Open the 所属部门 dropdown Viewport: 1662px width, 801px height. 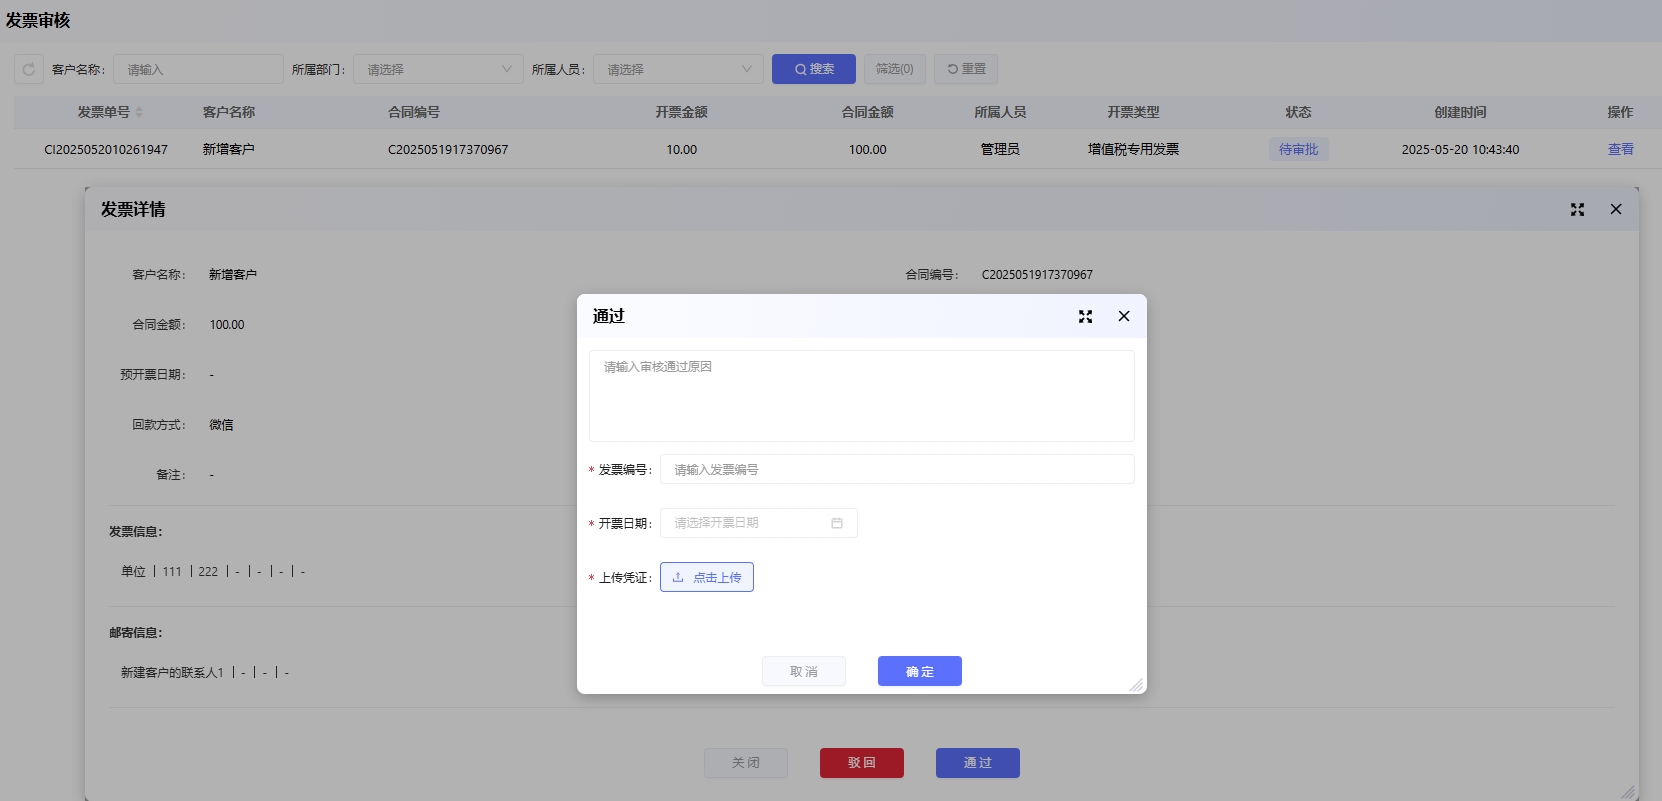(438, 69)
